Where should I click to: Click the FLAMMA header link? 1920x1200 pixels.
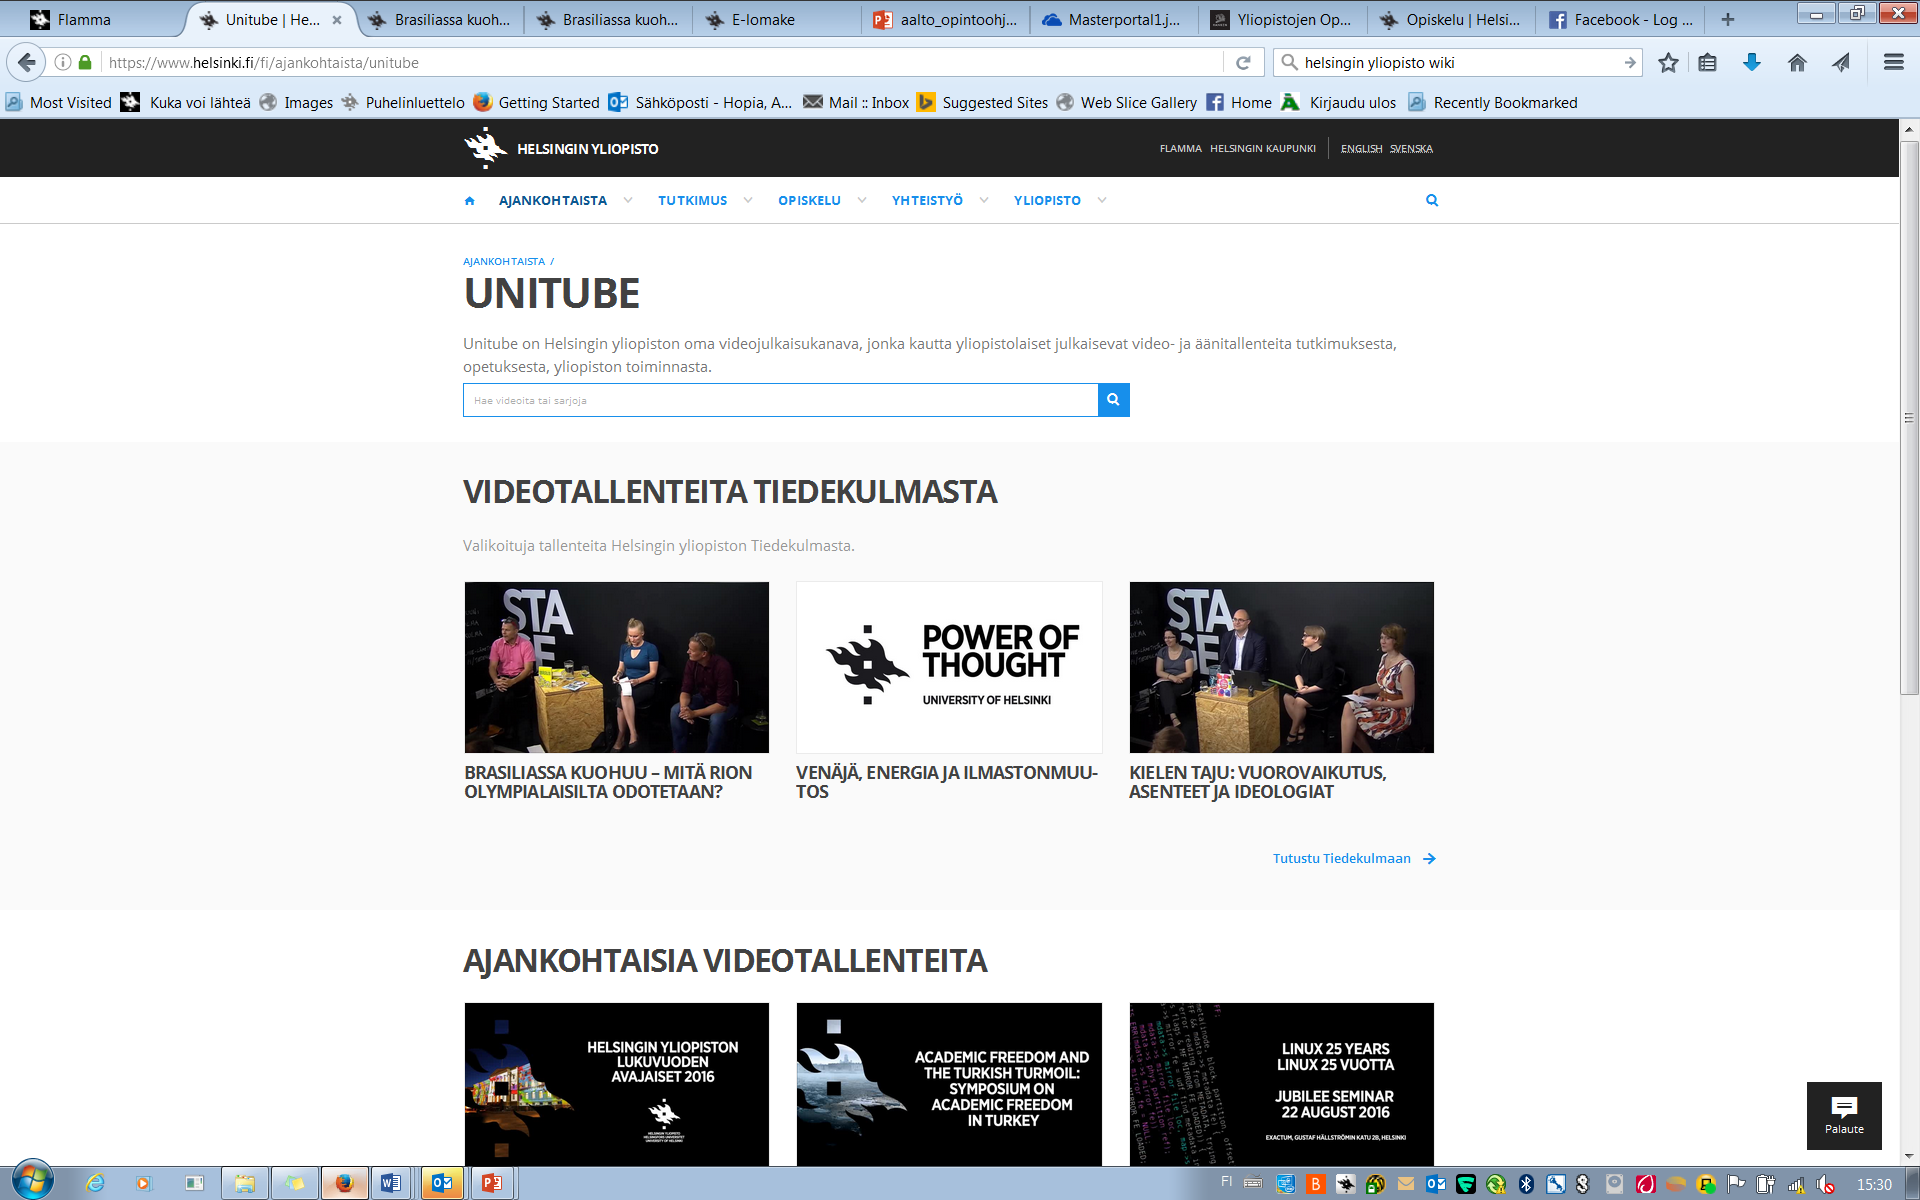click(1180, 149)
